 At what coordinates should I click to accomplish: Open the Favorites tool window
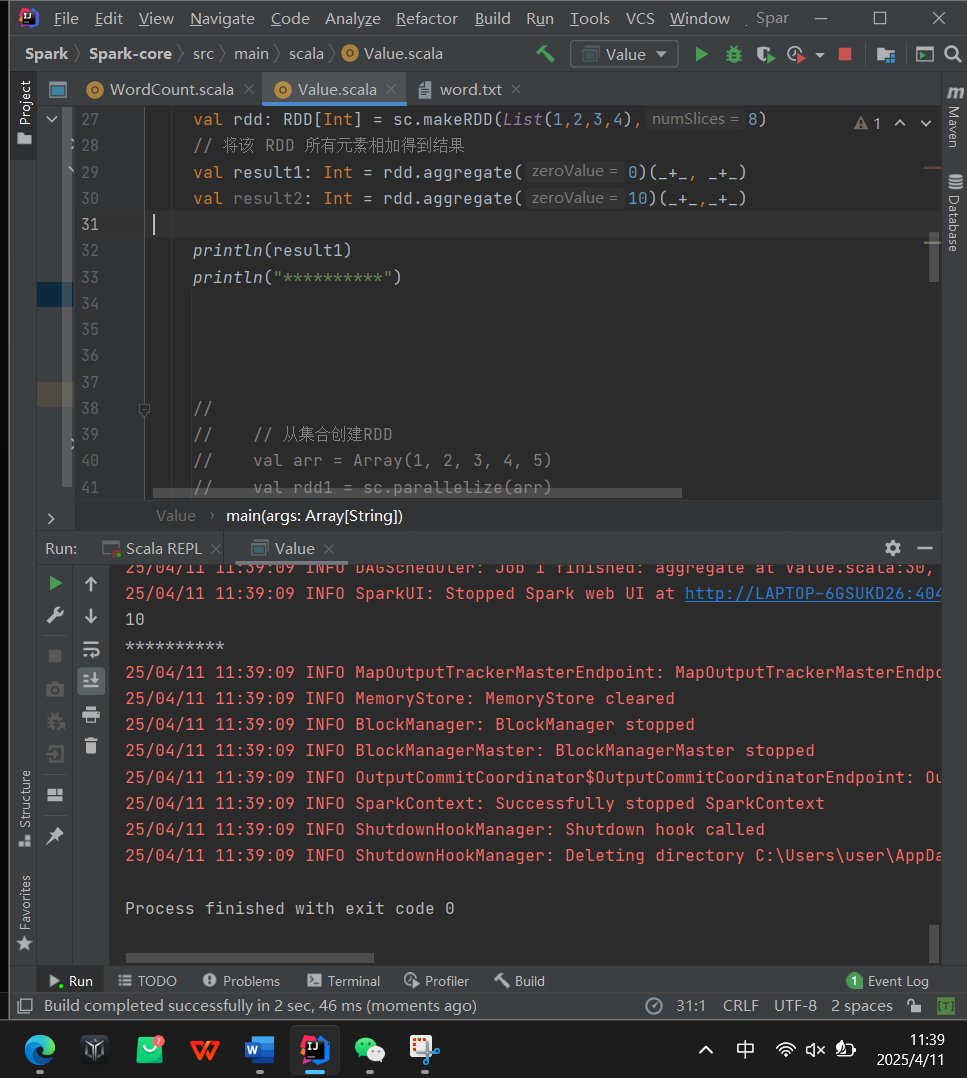tap(25, 912)
